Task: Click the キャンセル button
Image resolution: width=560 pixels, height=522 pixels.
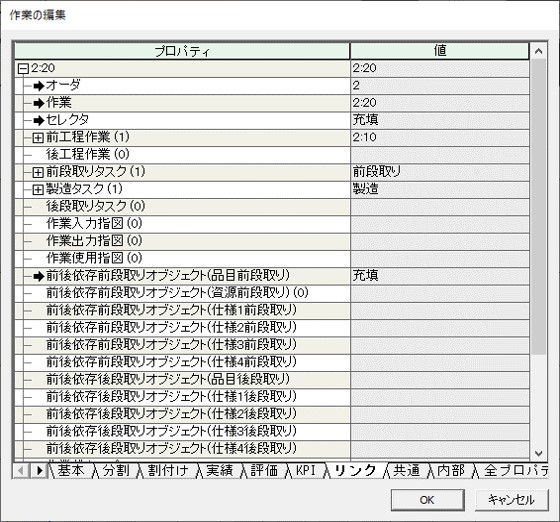Action: pos(511,500)
